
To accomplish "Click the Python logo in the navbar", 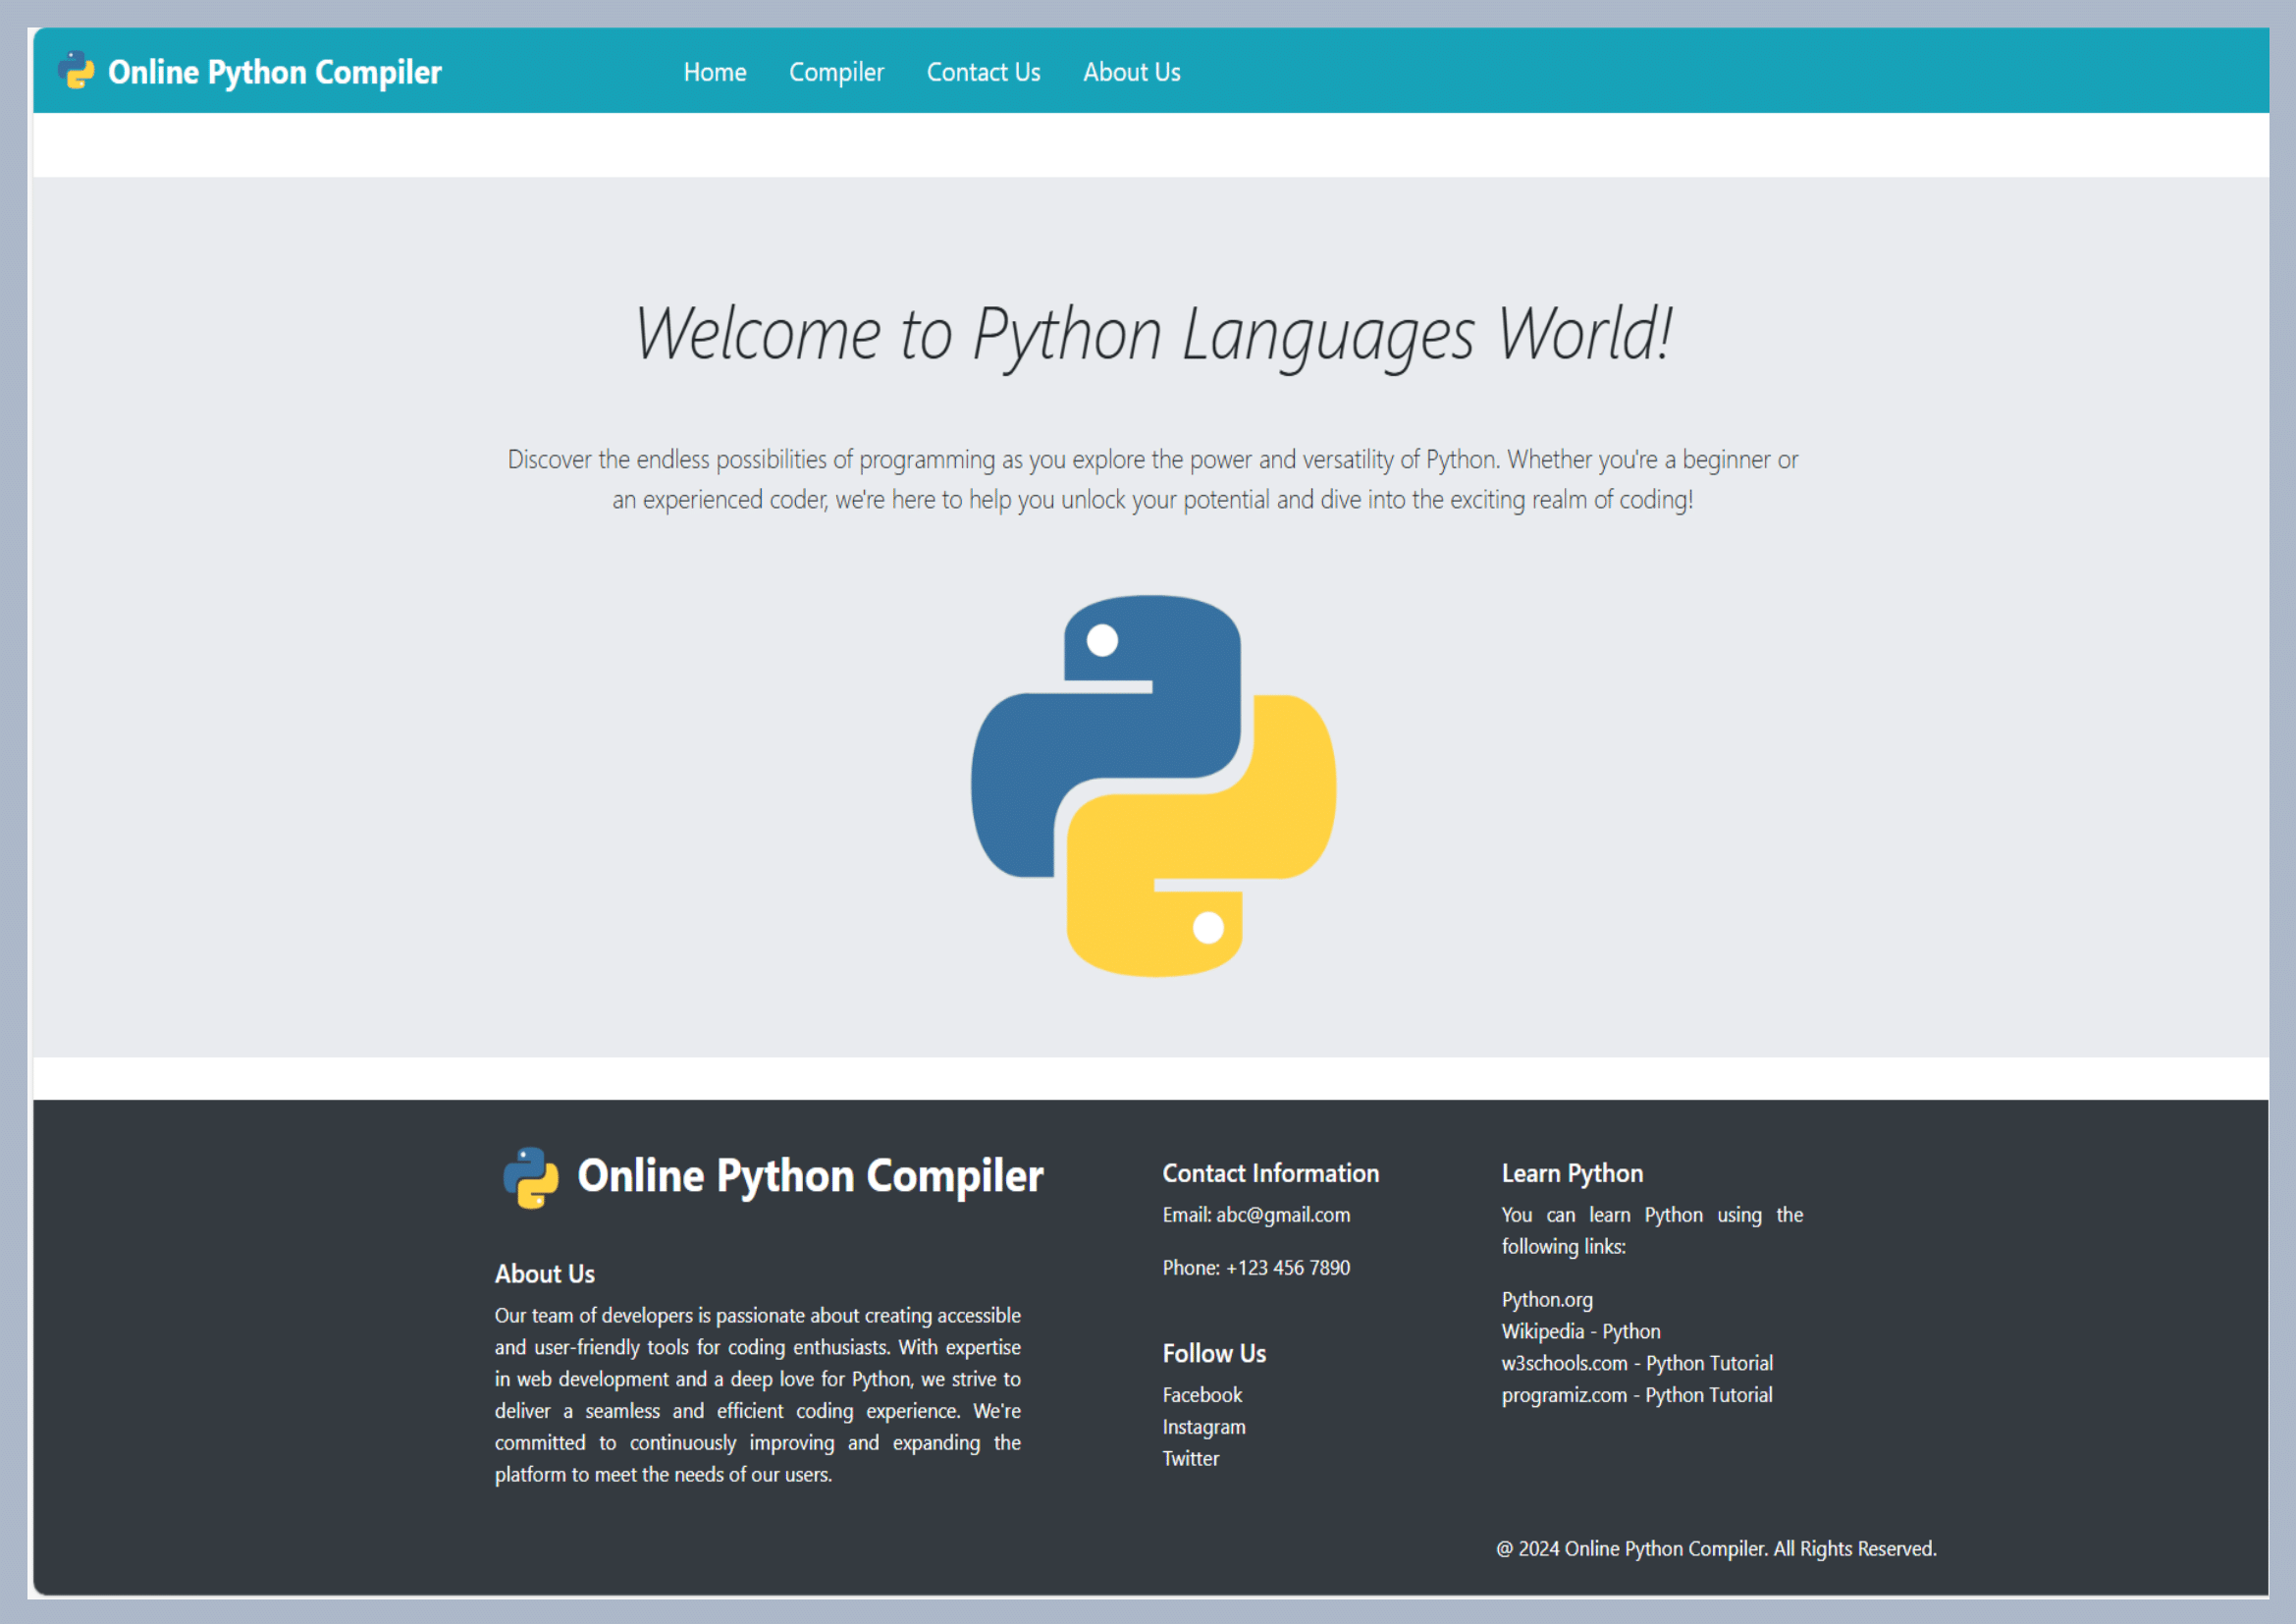I will [x=76, y=71].
